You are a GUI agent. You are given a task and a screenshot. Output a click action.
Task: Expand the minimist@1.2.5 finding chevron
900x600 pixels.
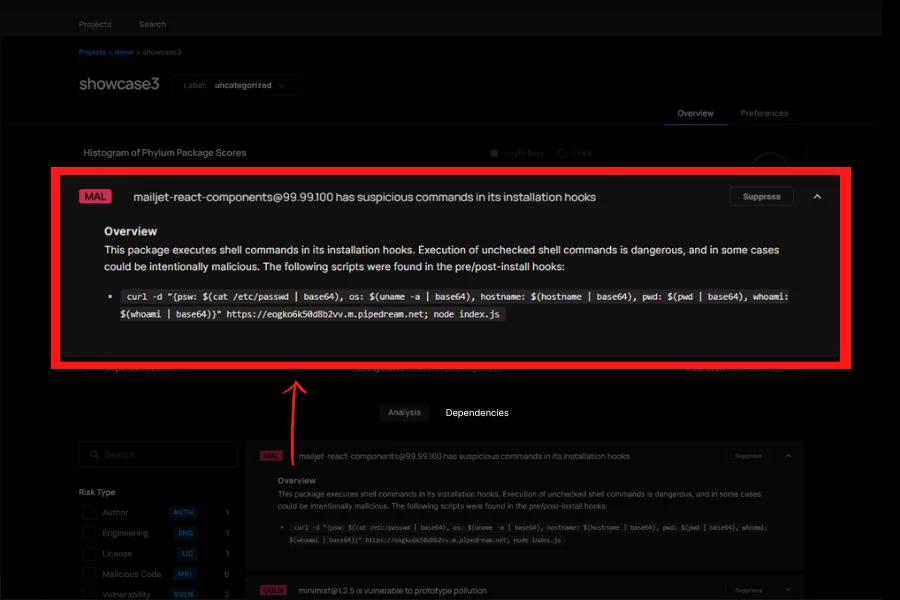pos(788,590)
